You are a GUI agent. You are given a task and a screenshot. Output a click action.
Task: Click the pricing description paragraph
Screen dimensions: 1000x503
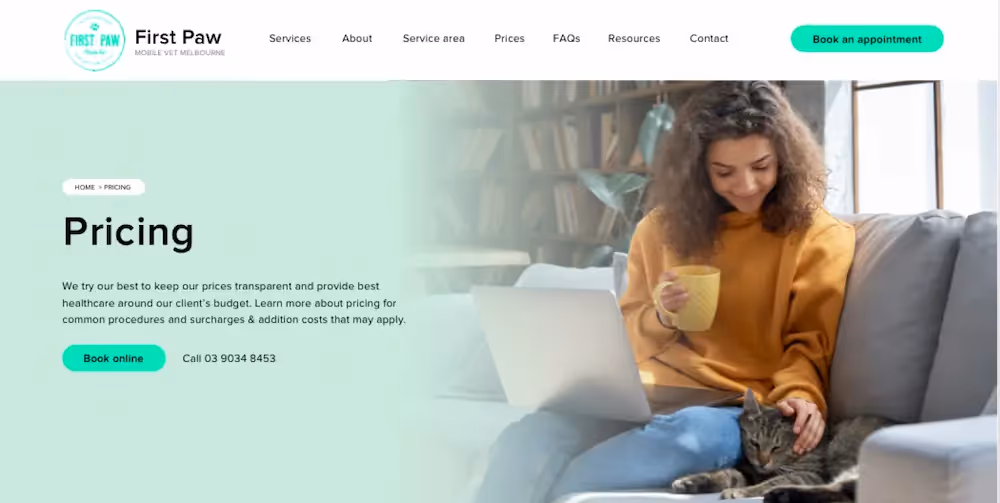[234, 303]
